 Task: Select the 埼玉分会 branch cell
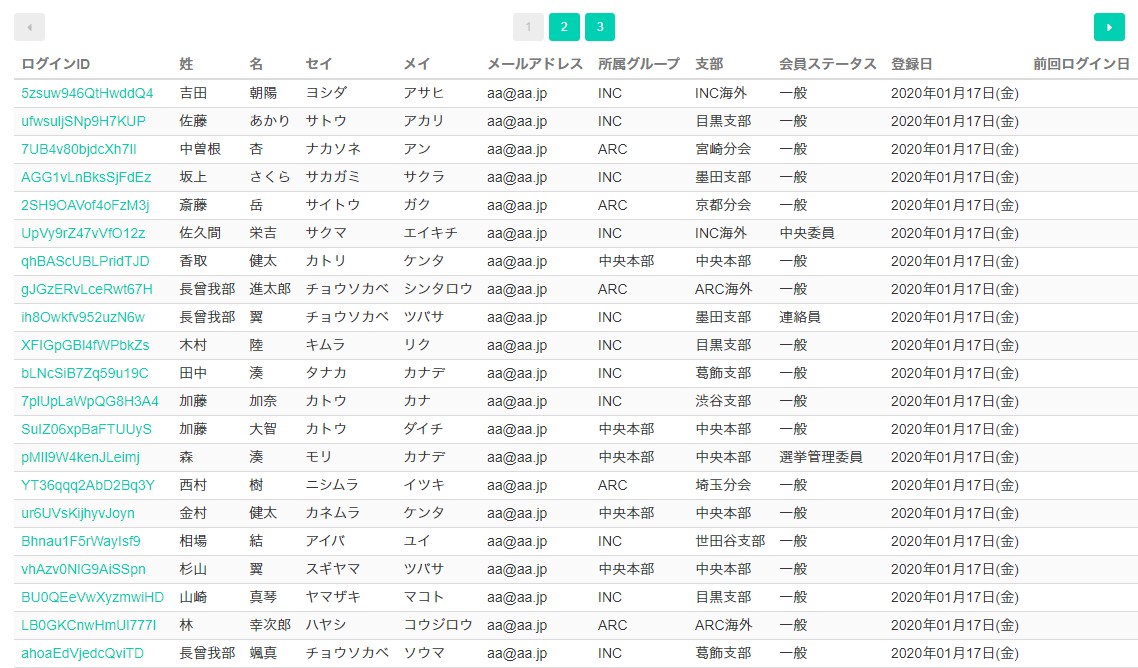click(x=723, y=485)
